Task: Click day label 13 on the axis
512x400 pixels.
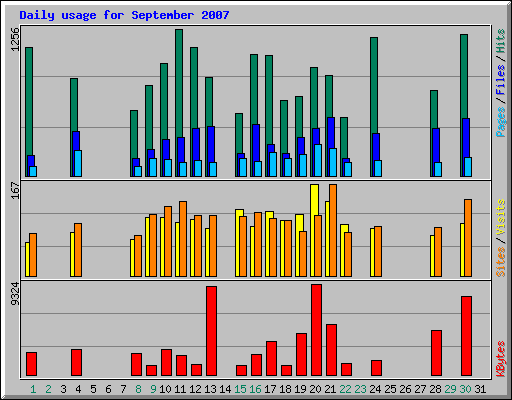Action: coord(210,389)
